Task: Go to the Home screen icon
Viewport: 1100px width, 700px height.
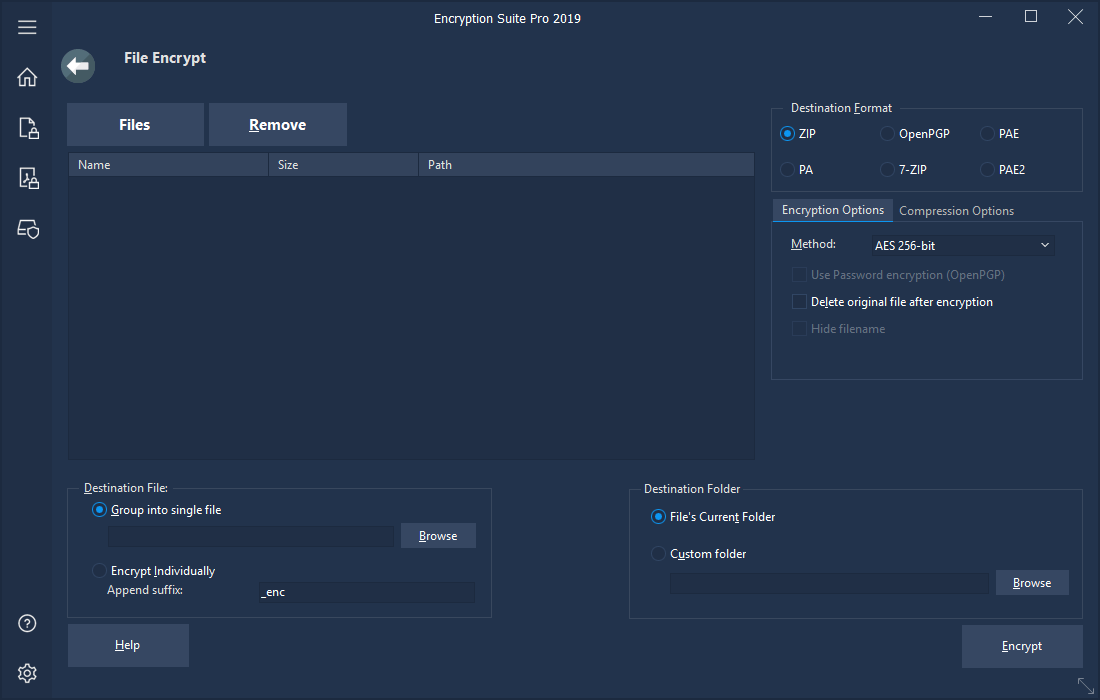Action: (27, 77)
